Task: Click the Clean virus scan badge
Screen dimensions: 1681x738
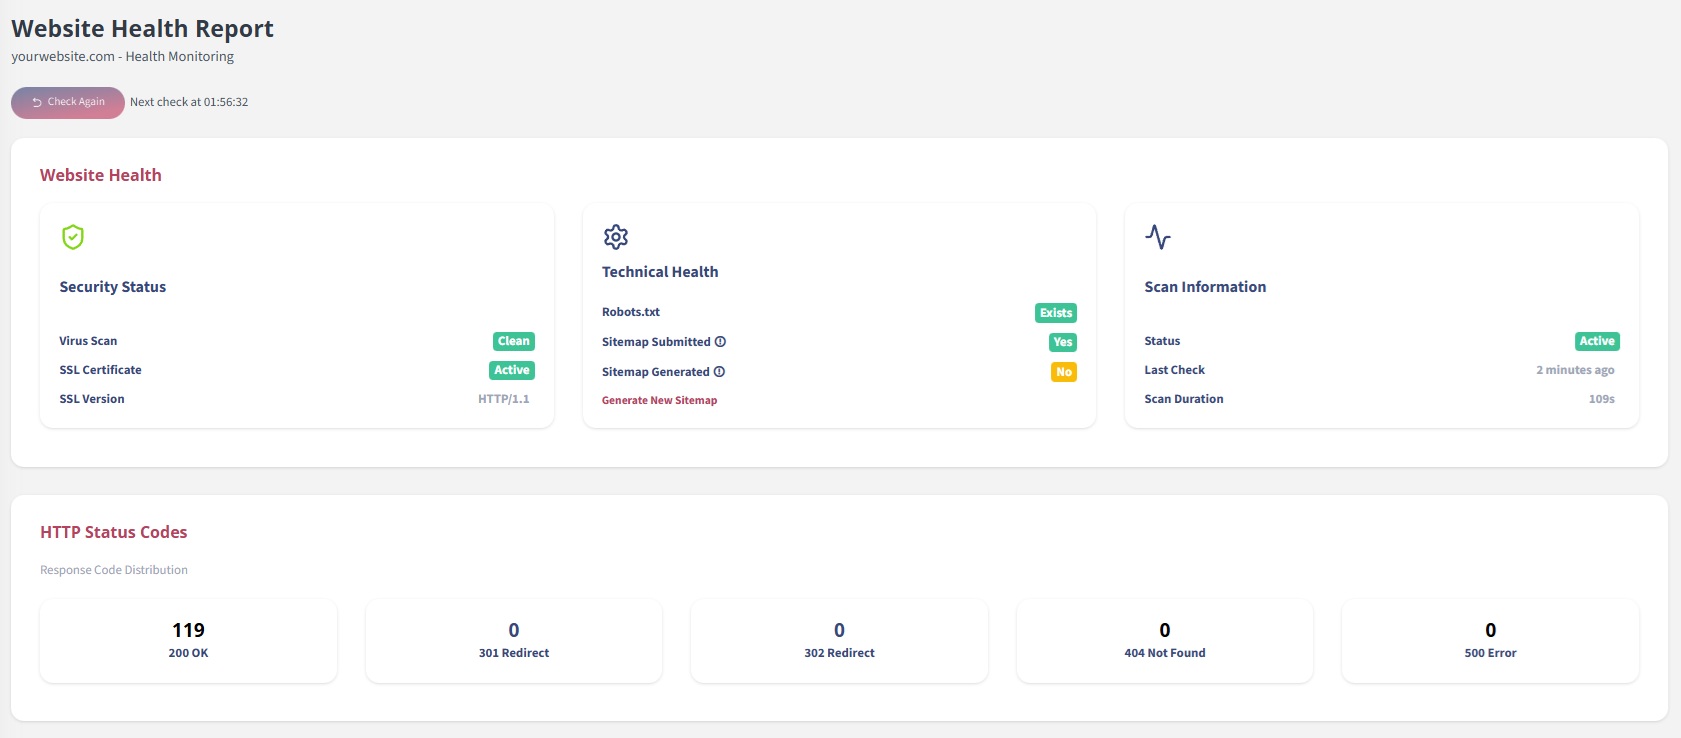Action: click(513, 341)
